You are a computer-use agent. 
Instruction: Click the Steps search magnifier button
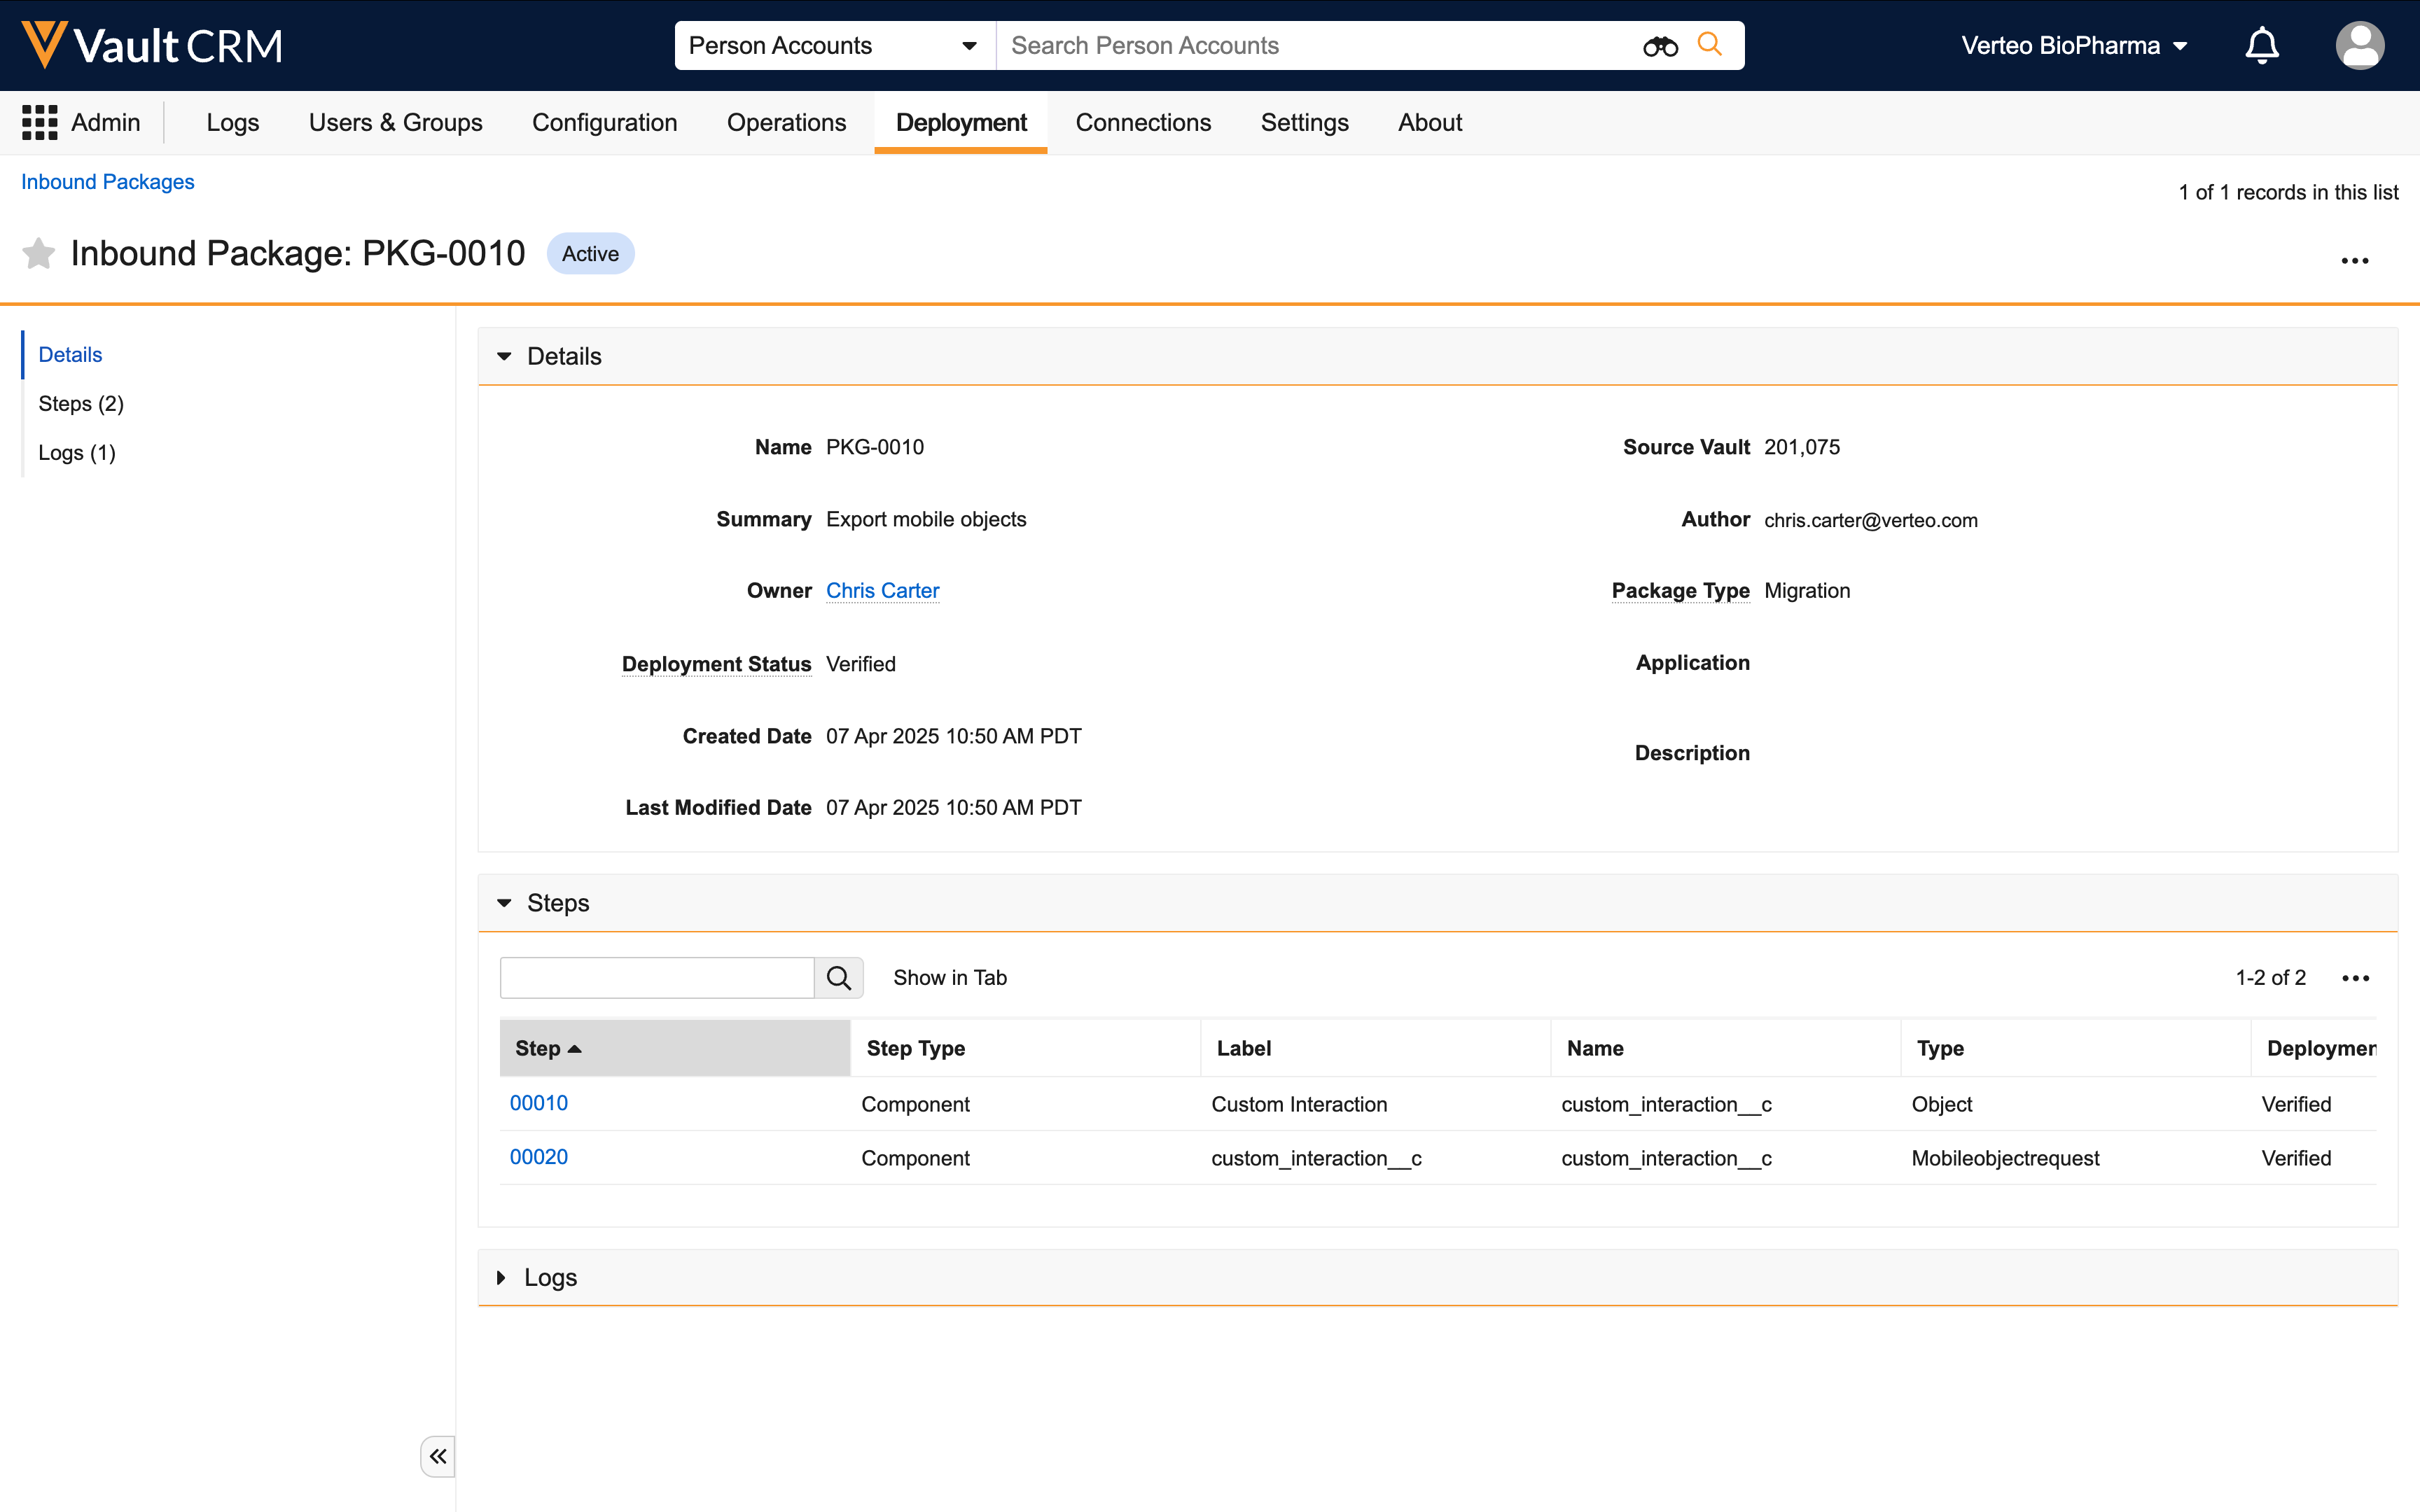(x=838, y=978)
